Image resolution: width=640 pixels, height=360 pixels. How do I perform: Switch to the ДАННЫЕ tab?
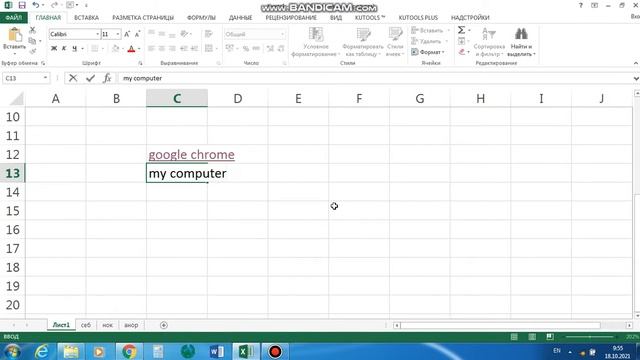(x=240, y=18)
